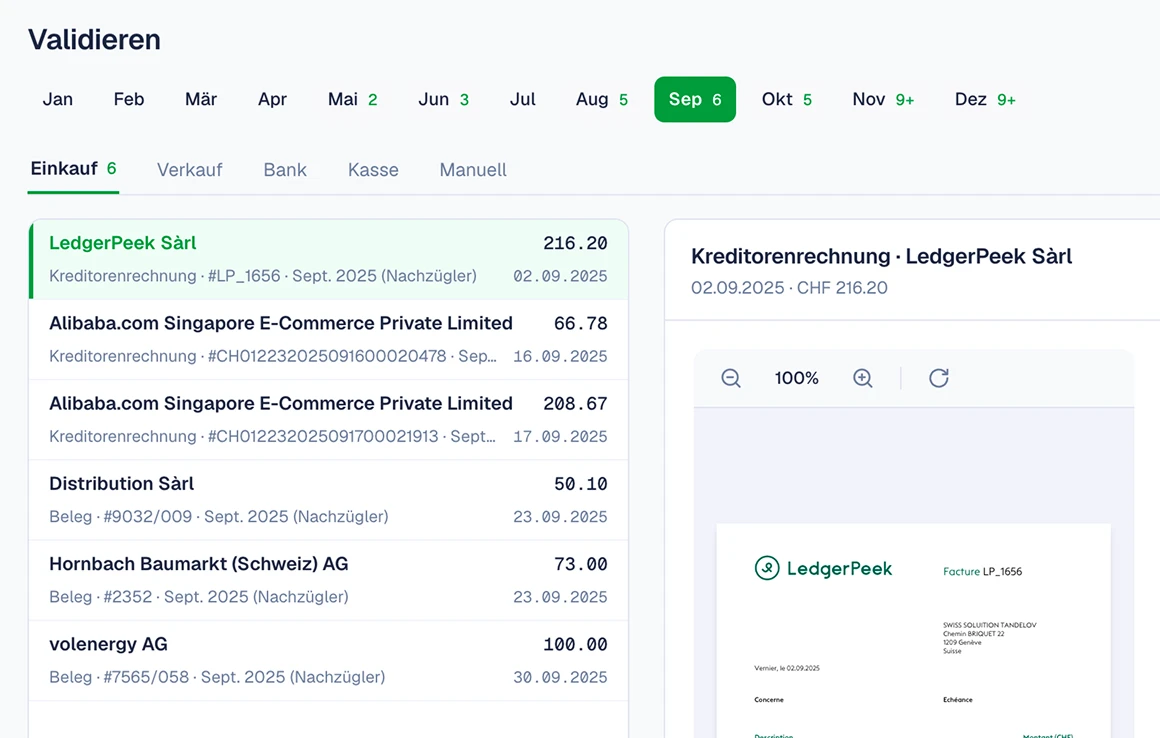Go to Jun month tab
Screen dimensions: 1160x738
443,99
